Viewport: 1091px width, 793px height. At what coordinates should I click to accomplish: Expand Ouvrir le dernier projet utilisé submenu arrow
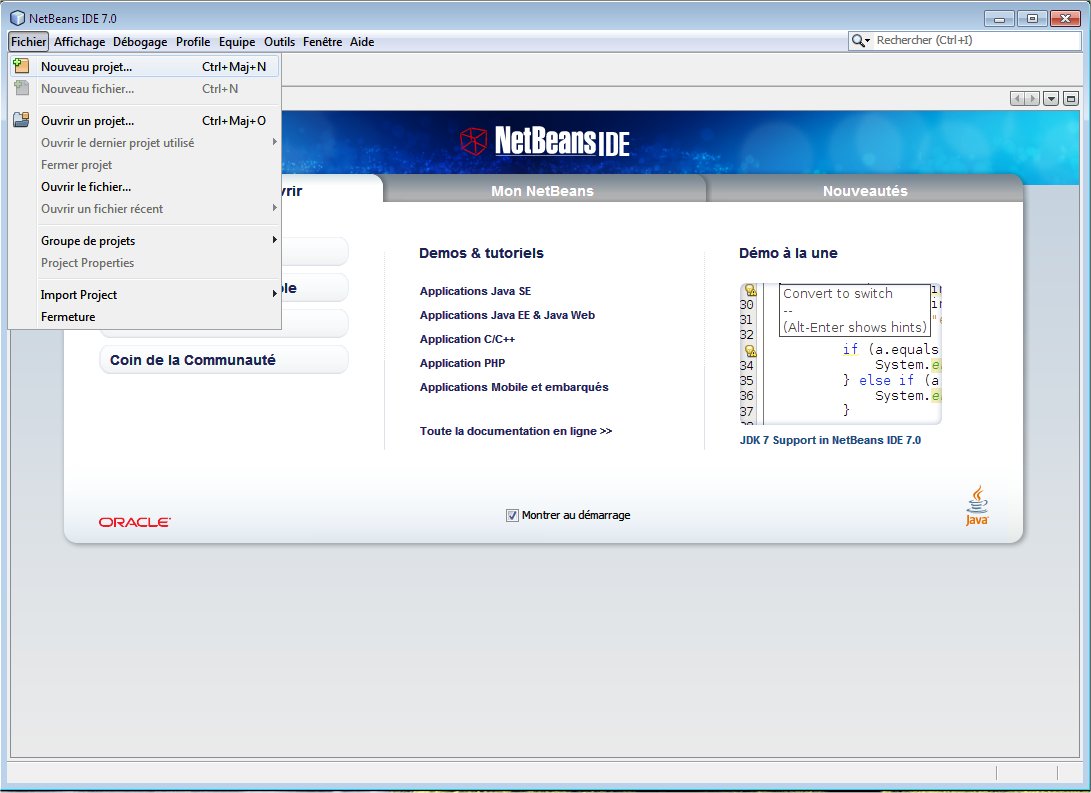click(274, 142)
